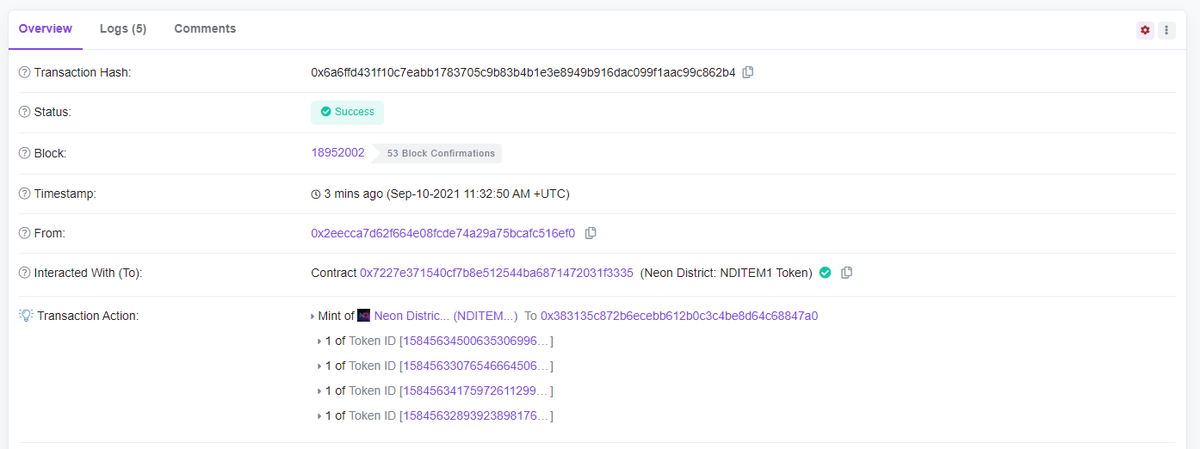Open Token ID 15845633076546664506 link

click(476, 366)
